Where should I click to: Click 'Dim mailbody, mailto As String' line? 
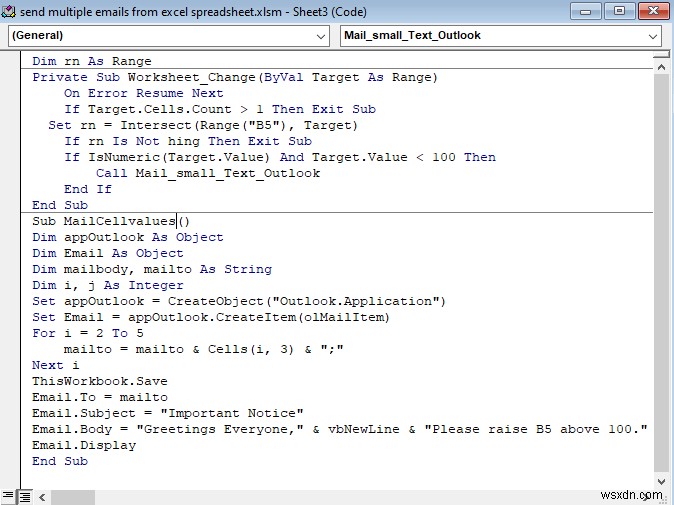[152, 269]
